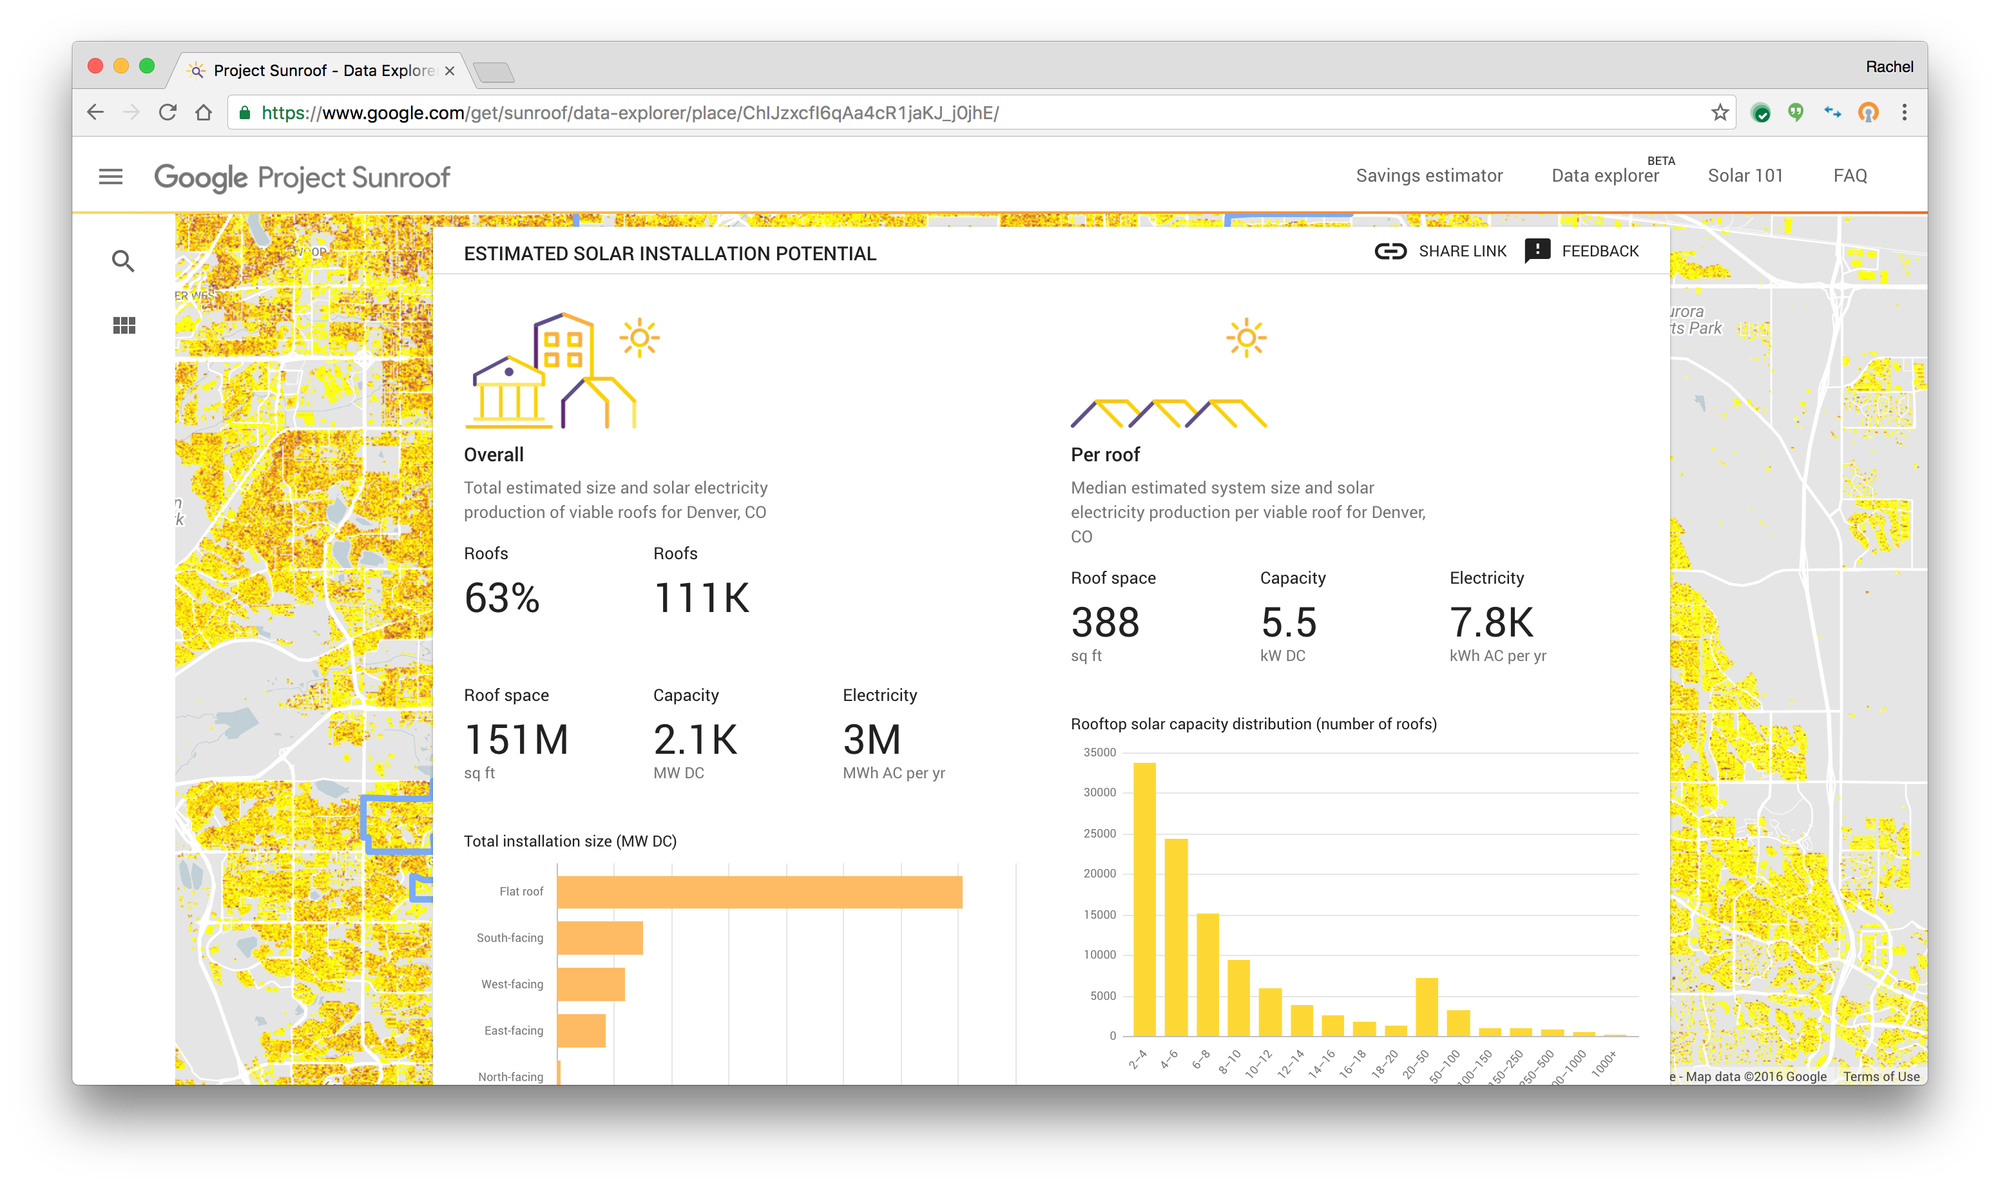Click the Flat roof bar in chart
The image size is (2000, 1188).
coord(760,892)
